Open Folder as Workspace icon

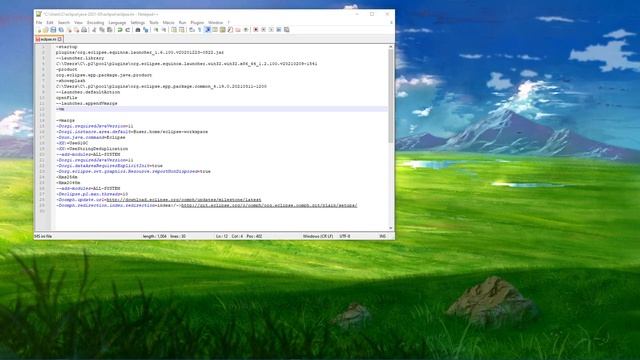(238, 30)
